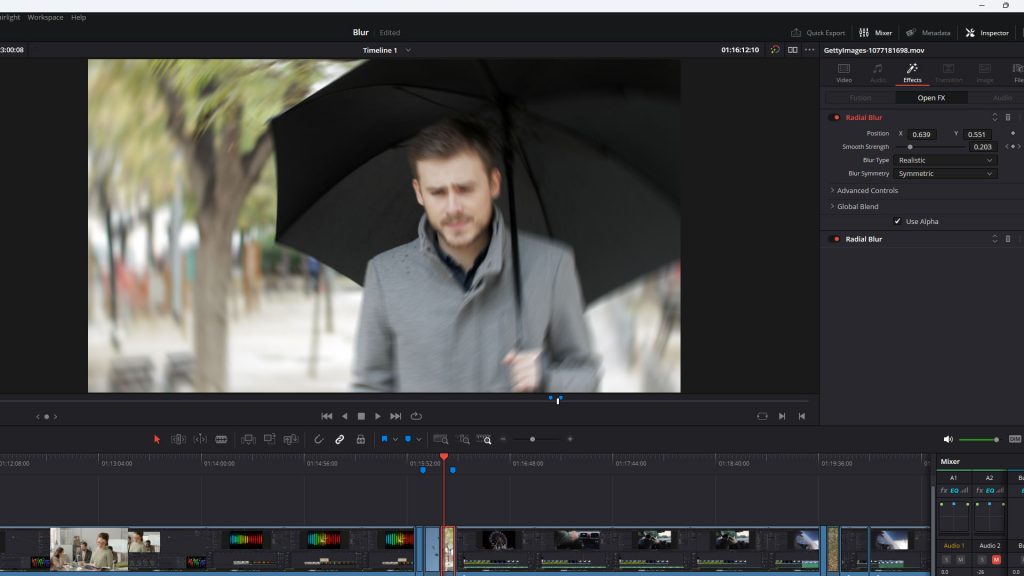This screenshot has height=576, width=1024.
Task: Open Quick Export
Action: click(x=818, y=33)
